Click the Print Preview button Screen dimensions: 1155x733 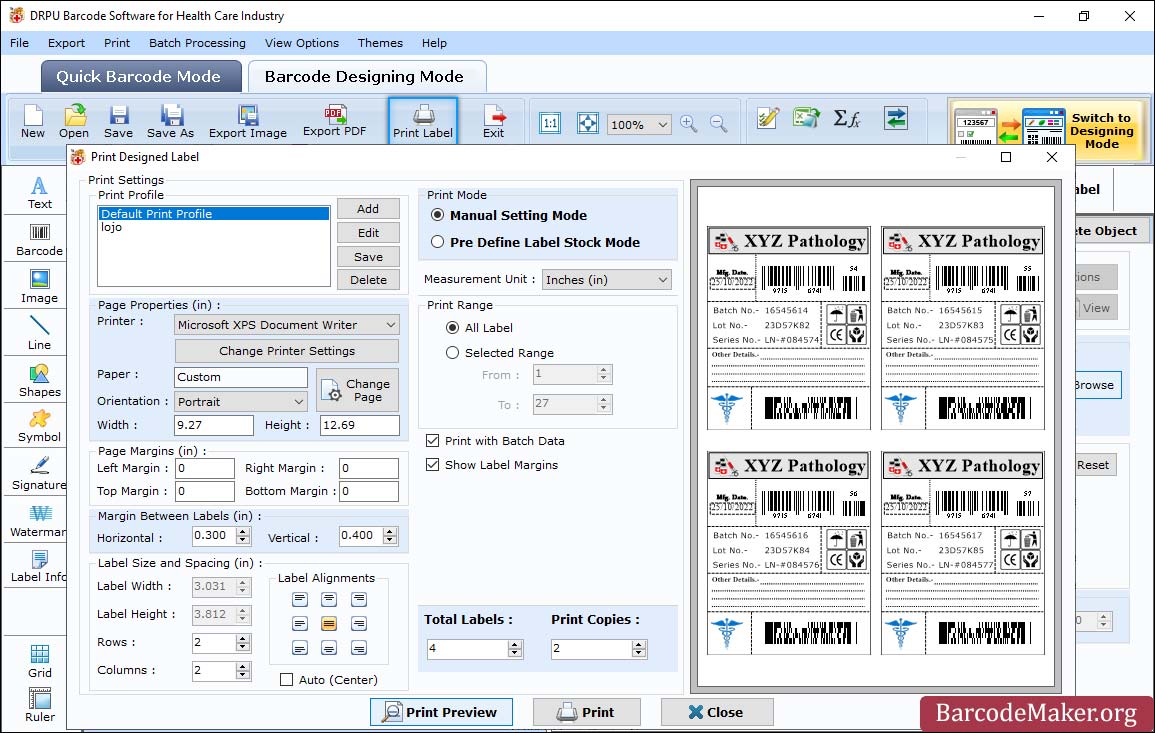coord(441,712)
